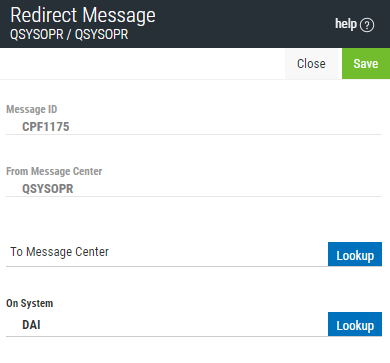The height and width of the screenshot is (363, 390).
Task: Click the underline beneath the CPF1175 field
Action: (x=194, y=135)
